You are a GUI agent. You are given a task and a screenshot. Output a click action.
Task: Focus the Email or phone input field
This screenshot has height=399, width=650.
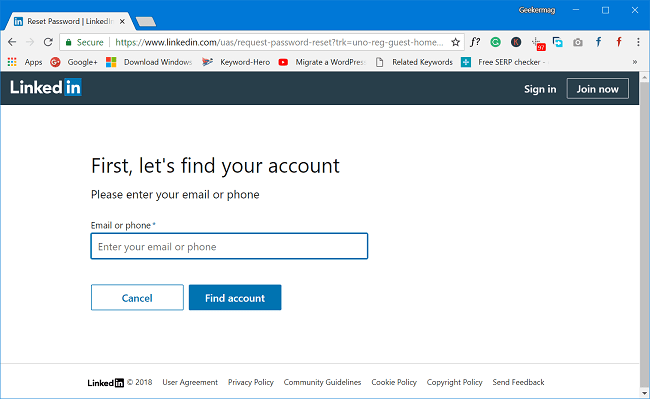coord(229,246)
